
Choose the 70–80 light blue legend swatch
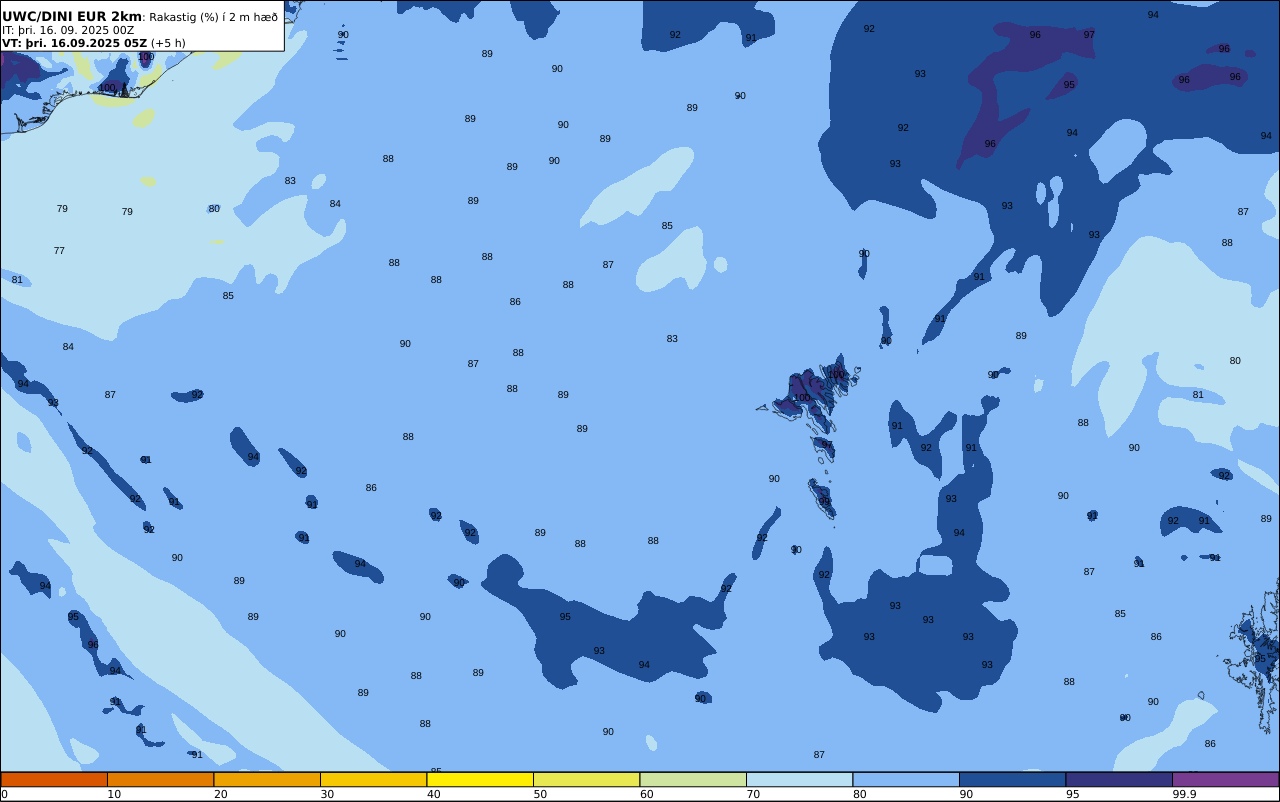coord(799,779)
